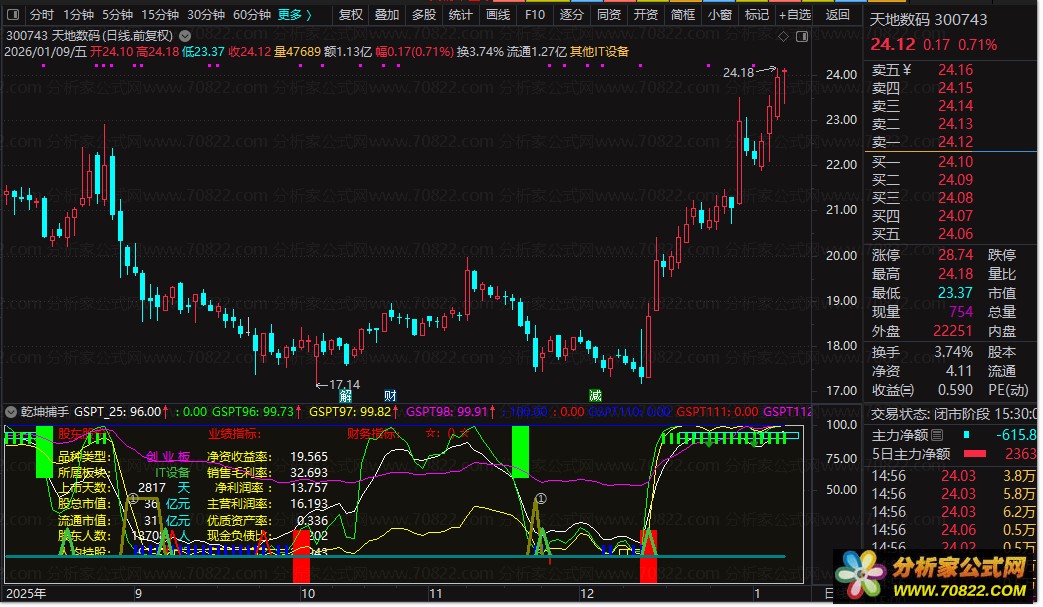Click the 同资 toolbar button
This screenshot has height=607, width=1043.
click(x=609, y=14)
